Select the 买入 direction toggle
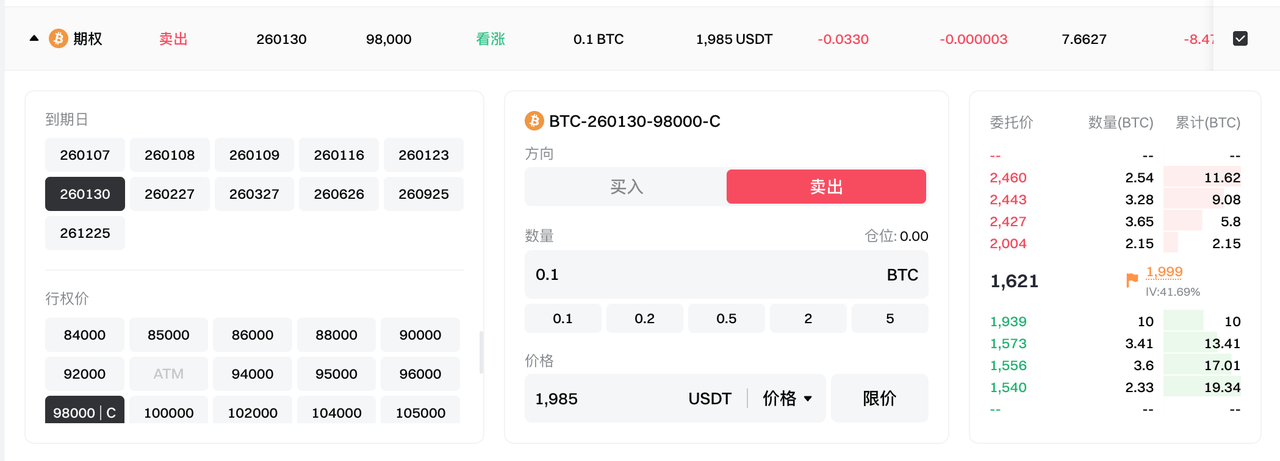The image size is (1280, 461). coord(626,187)
